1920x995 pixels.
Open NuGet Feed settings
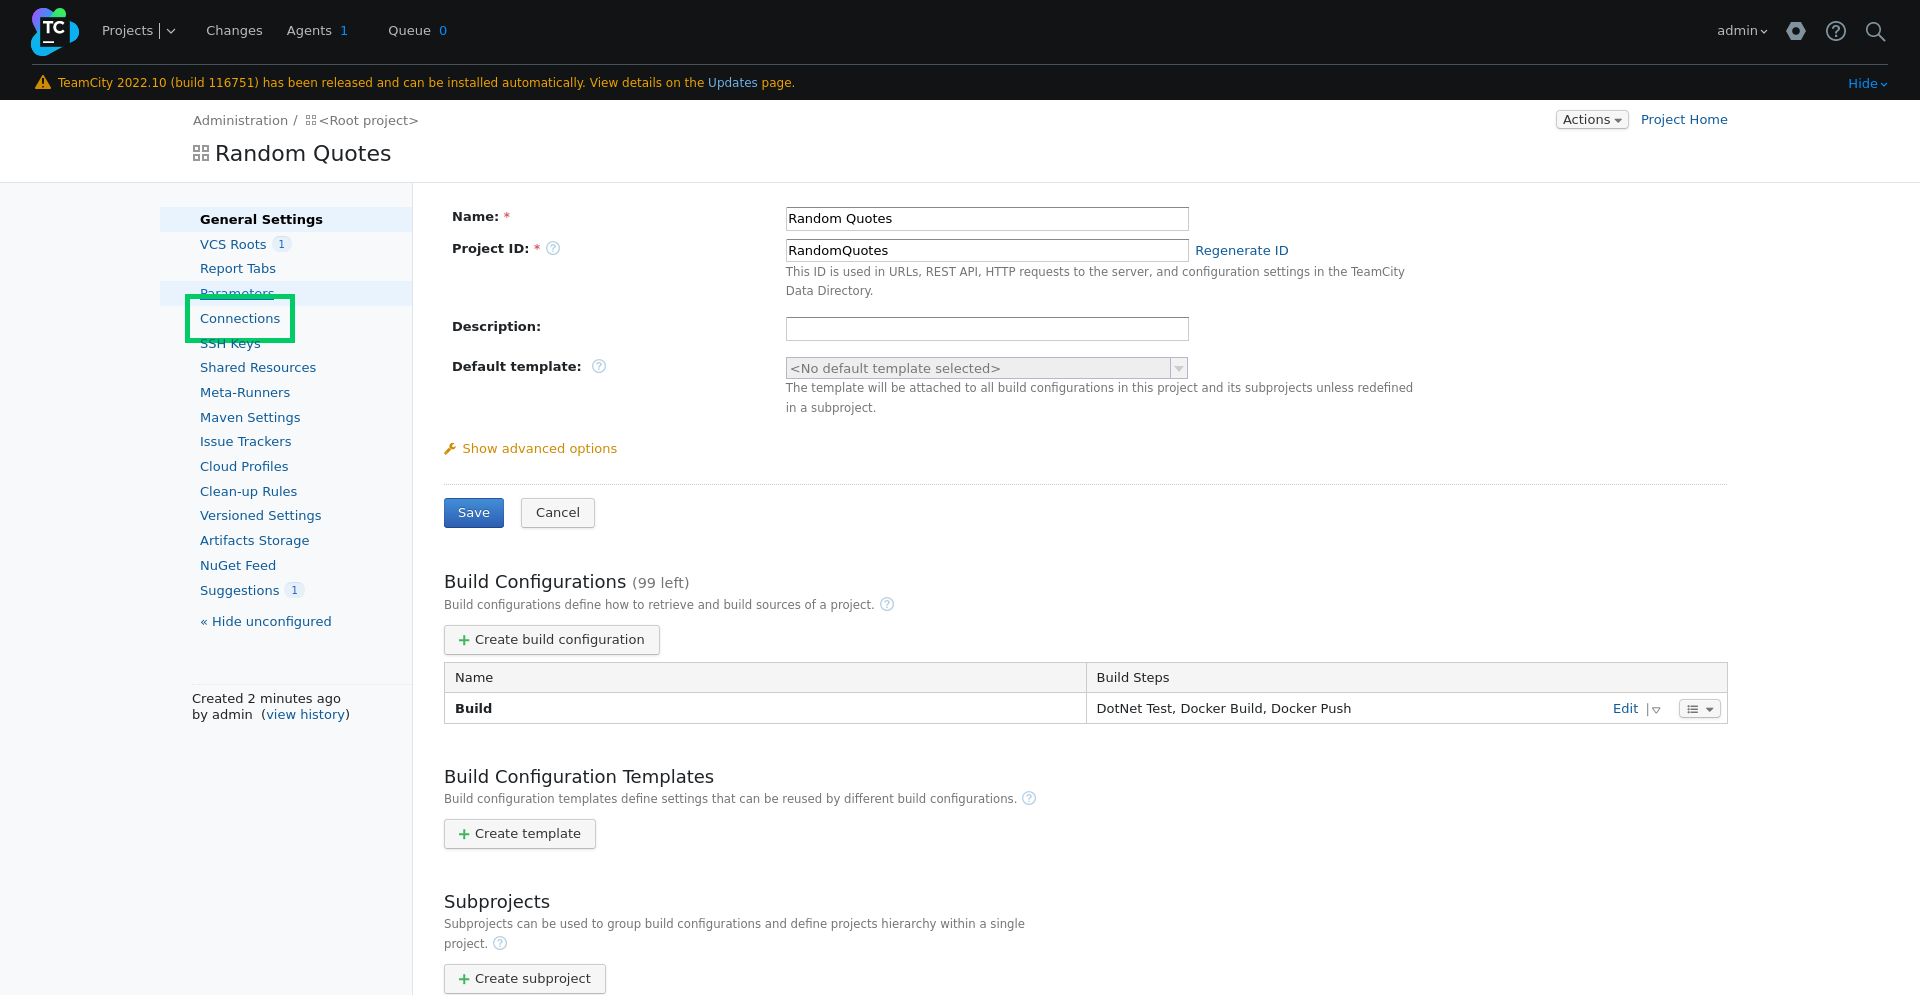(238, 566)
